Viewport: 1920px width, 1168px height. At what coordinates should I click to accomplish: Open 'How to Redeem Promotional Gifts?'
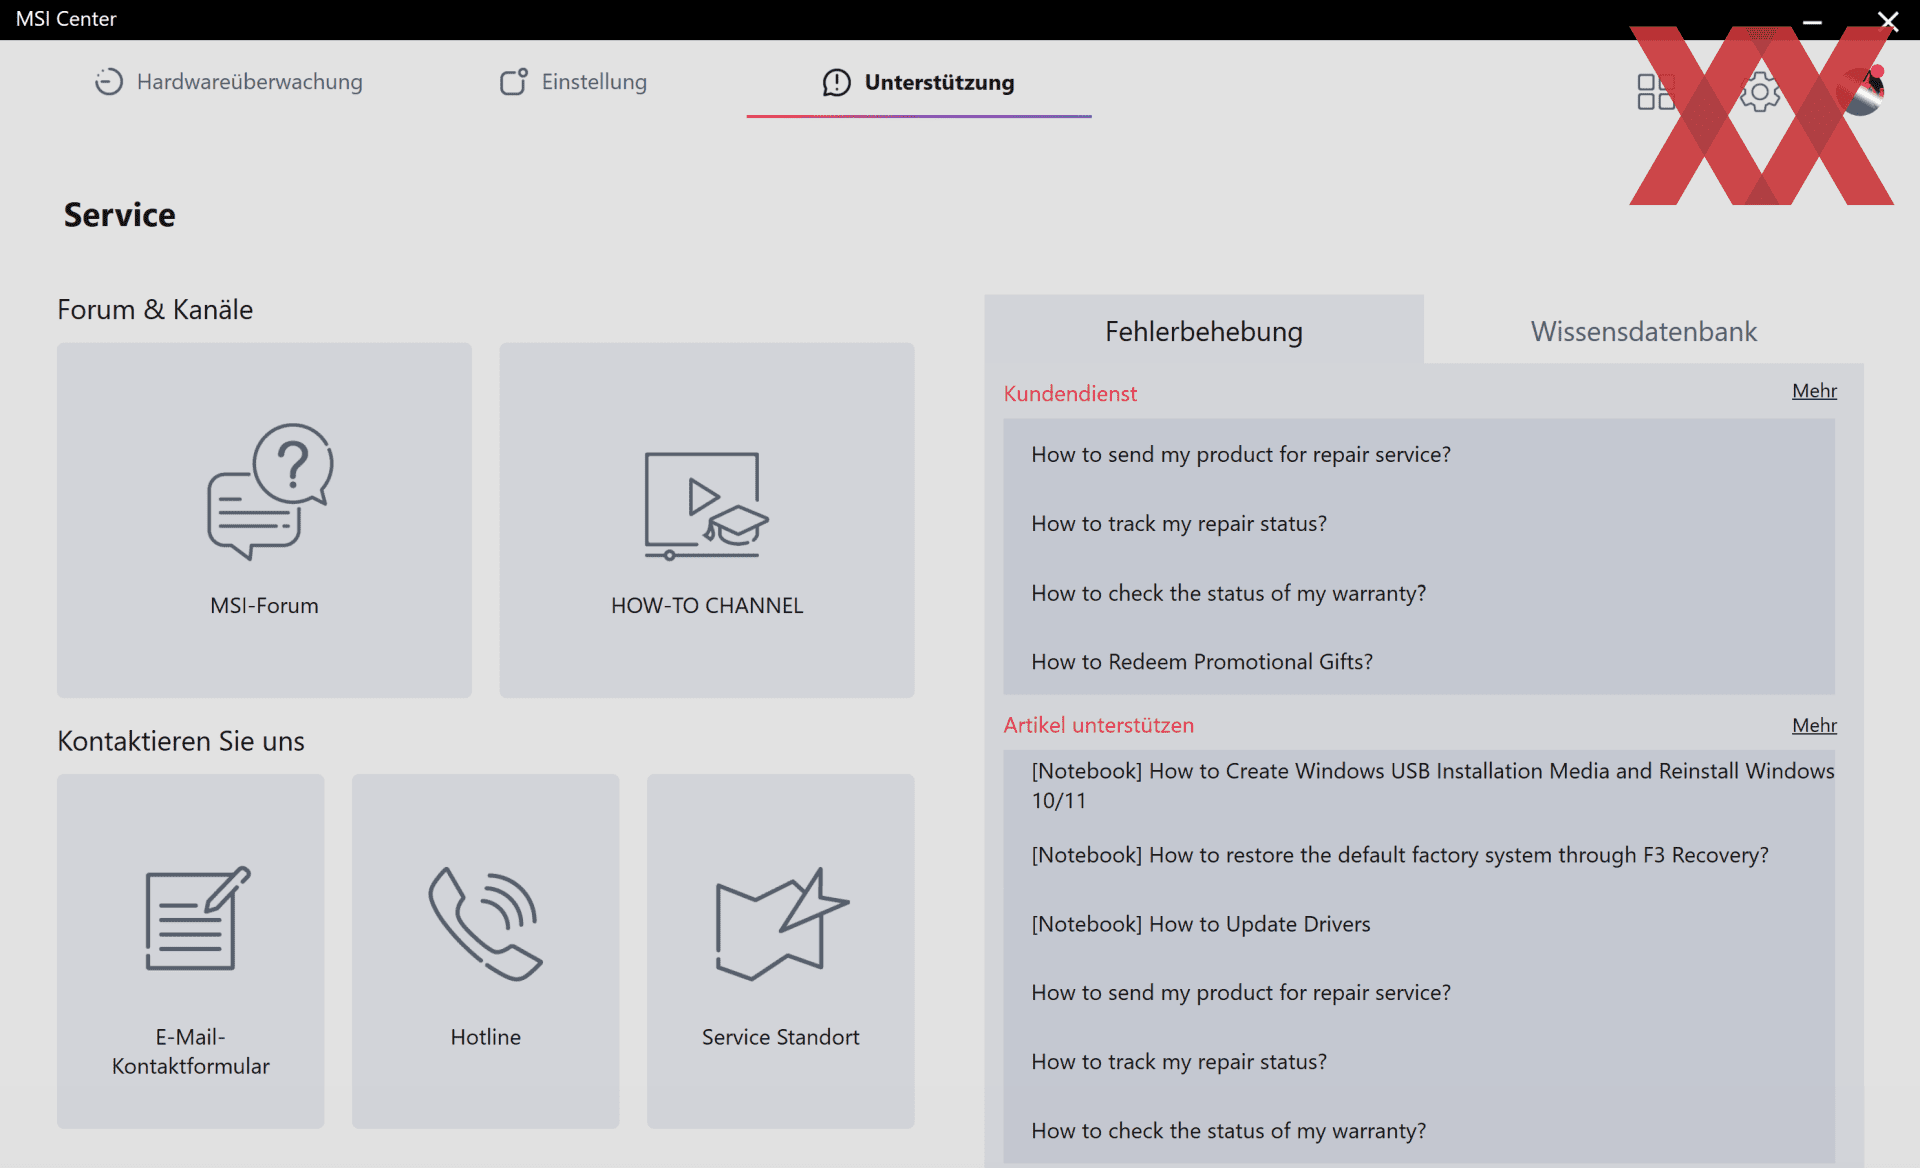tap(1202, 662)
